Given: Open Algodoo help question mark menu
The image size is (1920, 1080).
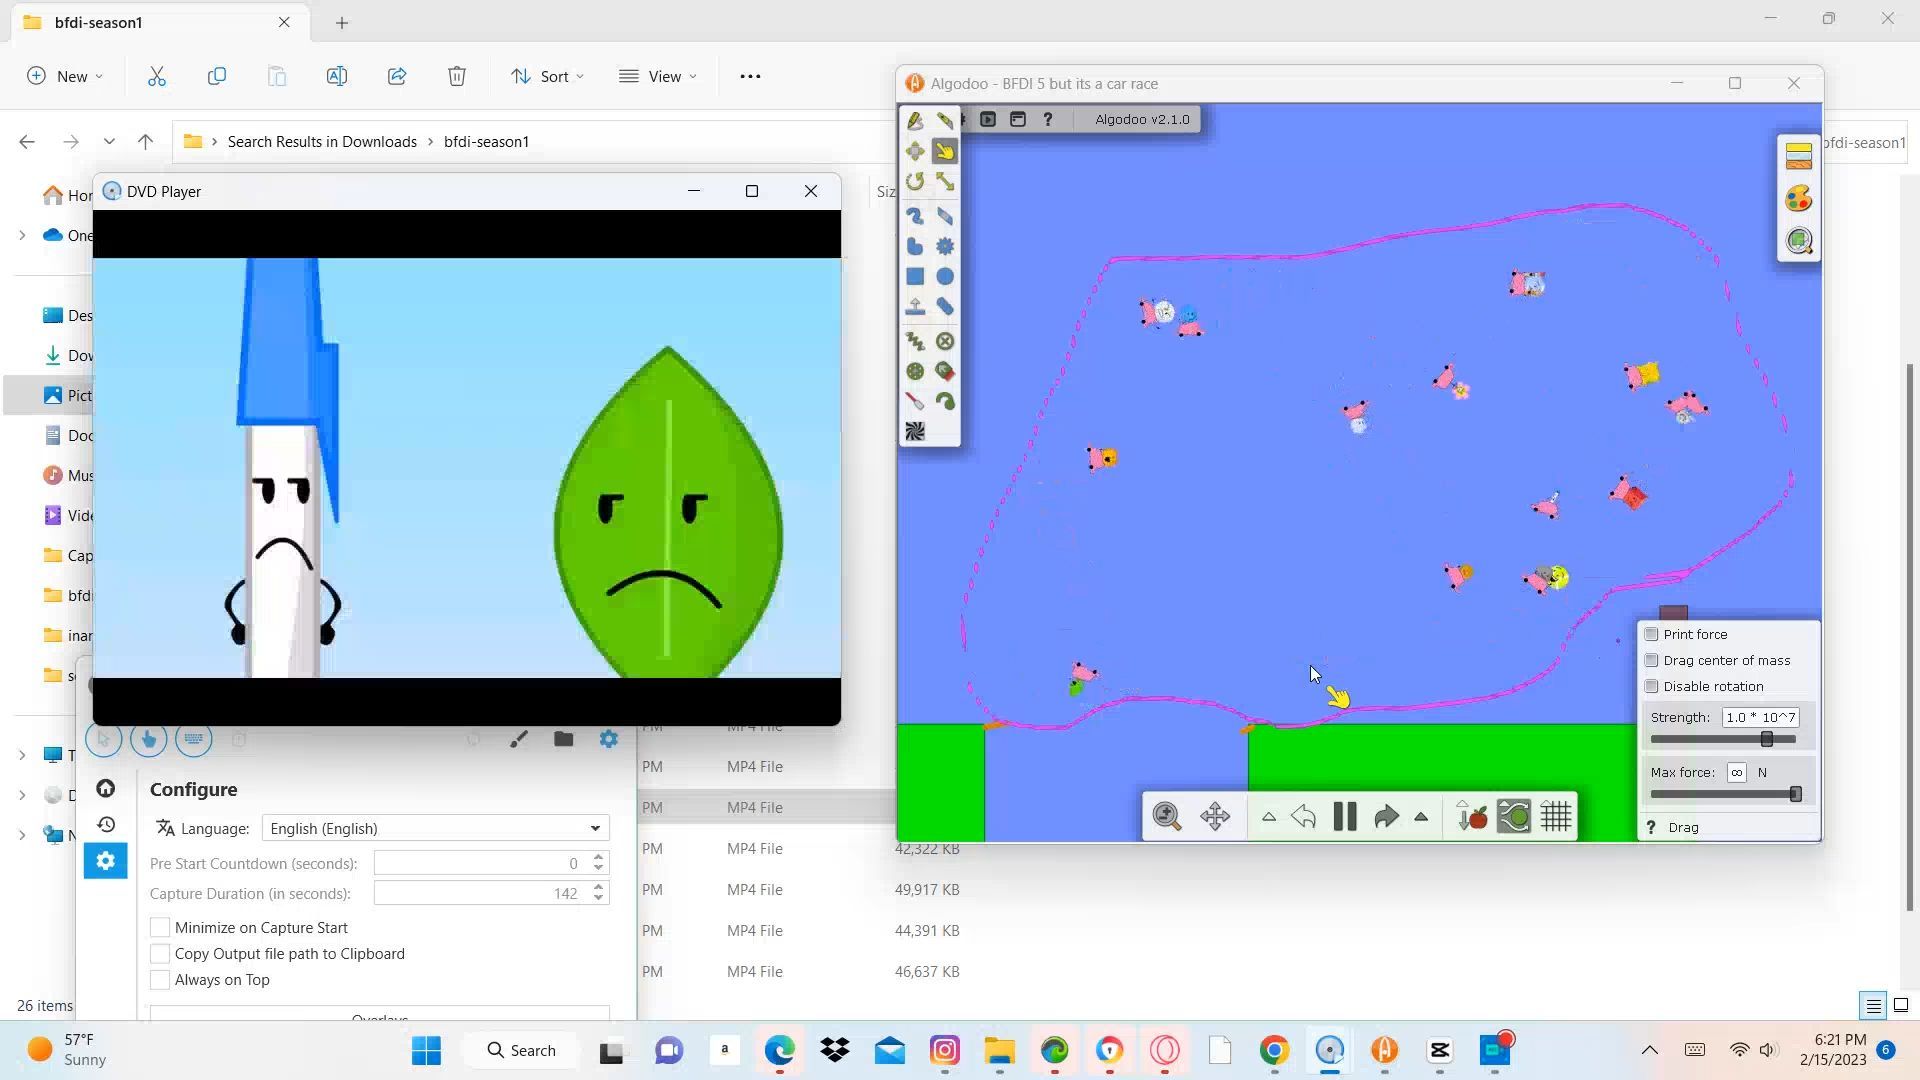Looking at the screenshot, I should 1048,119.
